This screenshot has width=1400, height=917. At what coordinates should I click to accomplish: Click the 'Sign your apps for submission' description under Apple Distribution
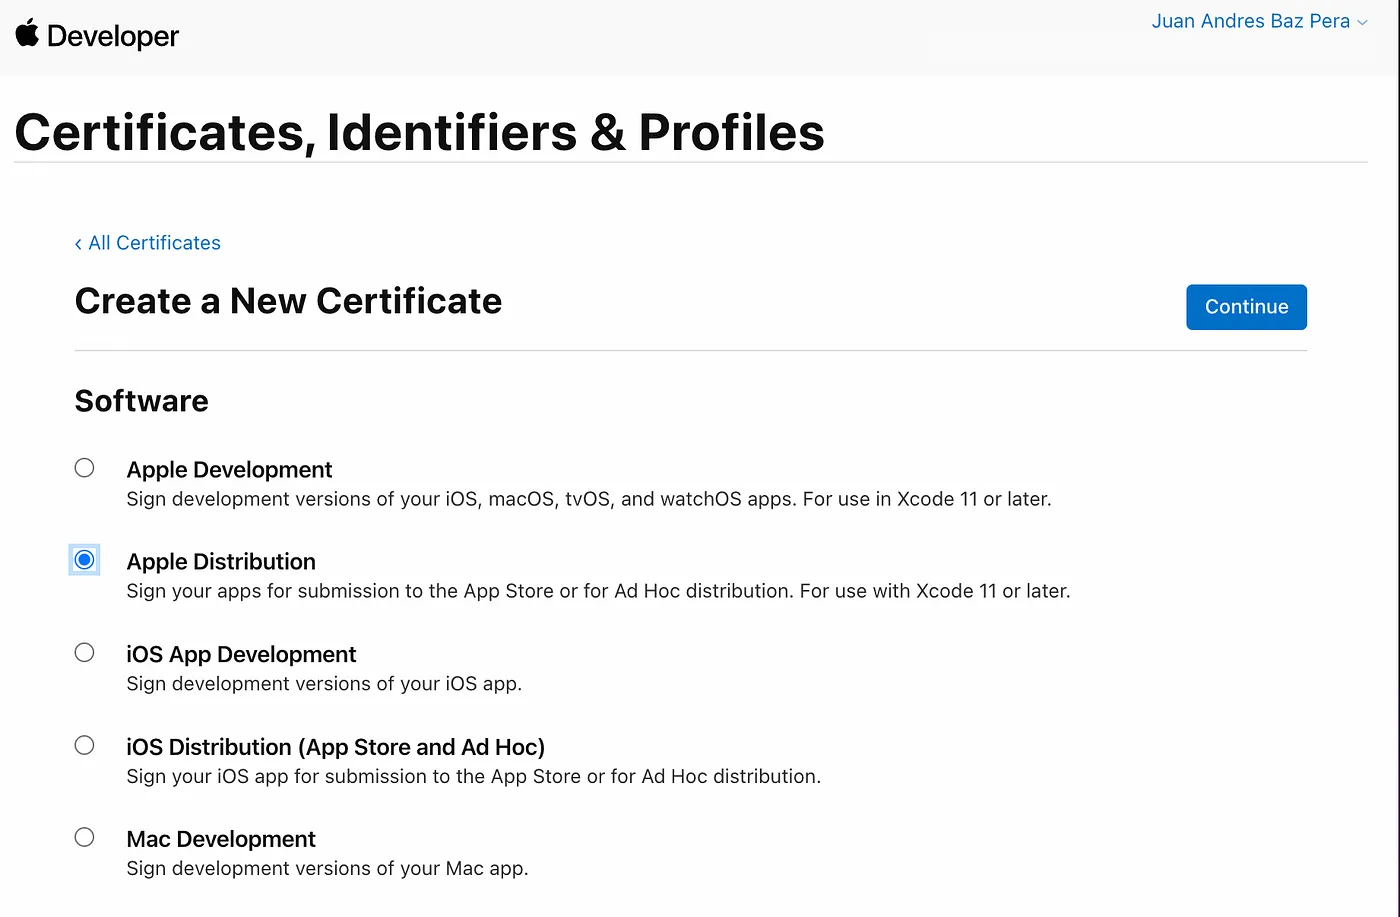tap(598, 591)
